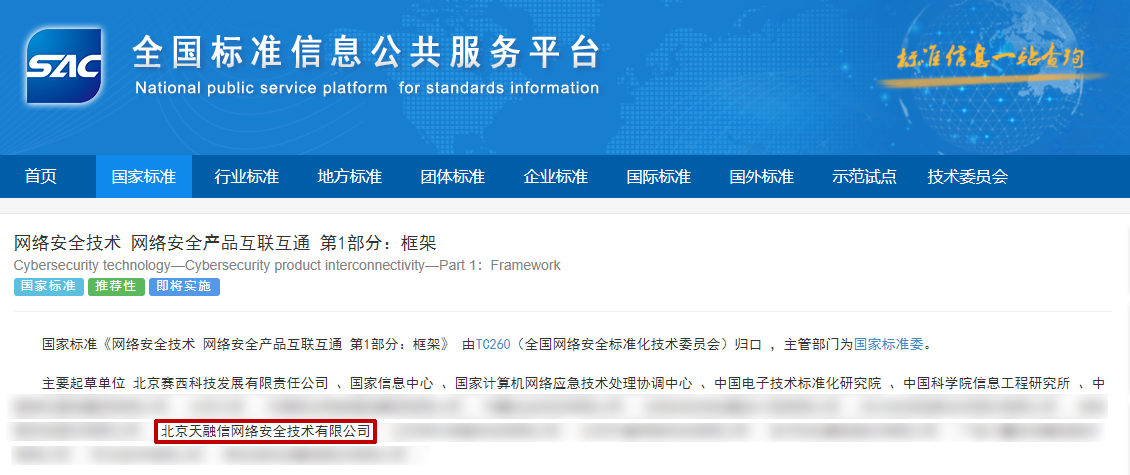The height and width of the screenshot is (475, 1130).
Task: Click the 全国标准信息公共服务平台 site title
Action: coord(366,53)
